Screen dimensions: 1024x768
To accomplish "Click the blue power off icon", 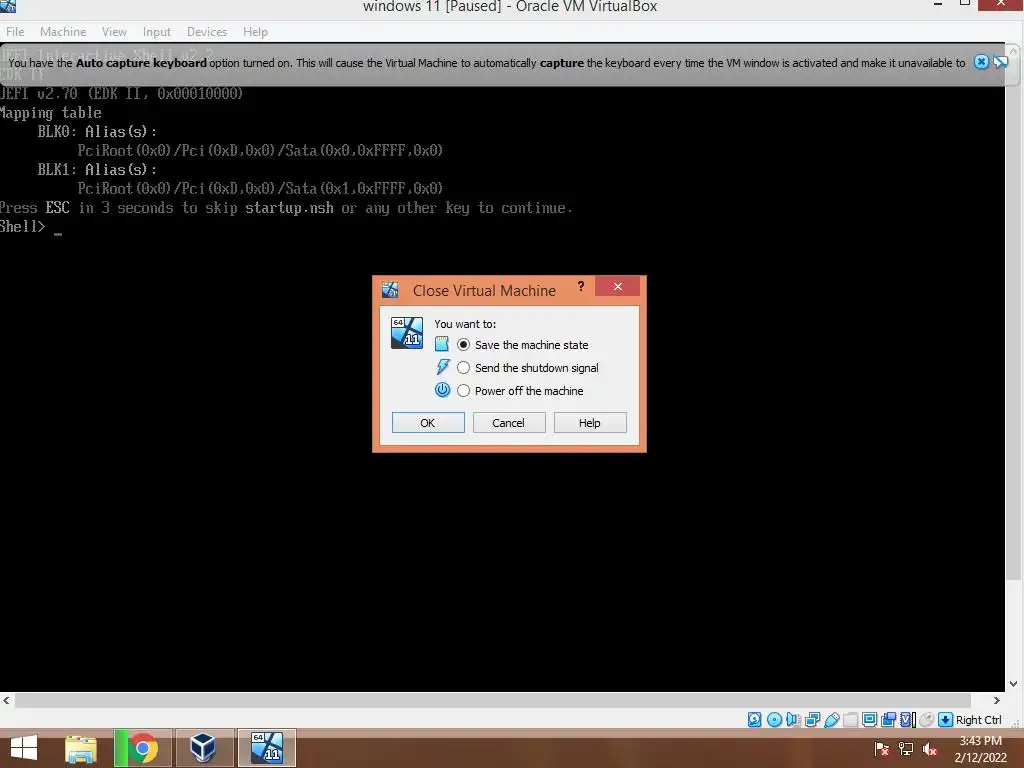I will point(443,390).
